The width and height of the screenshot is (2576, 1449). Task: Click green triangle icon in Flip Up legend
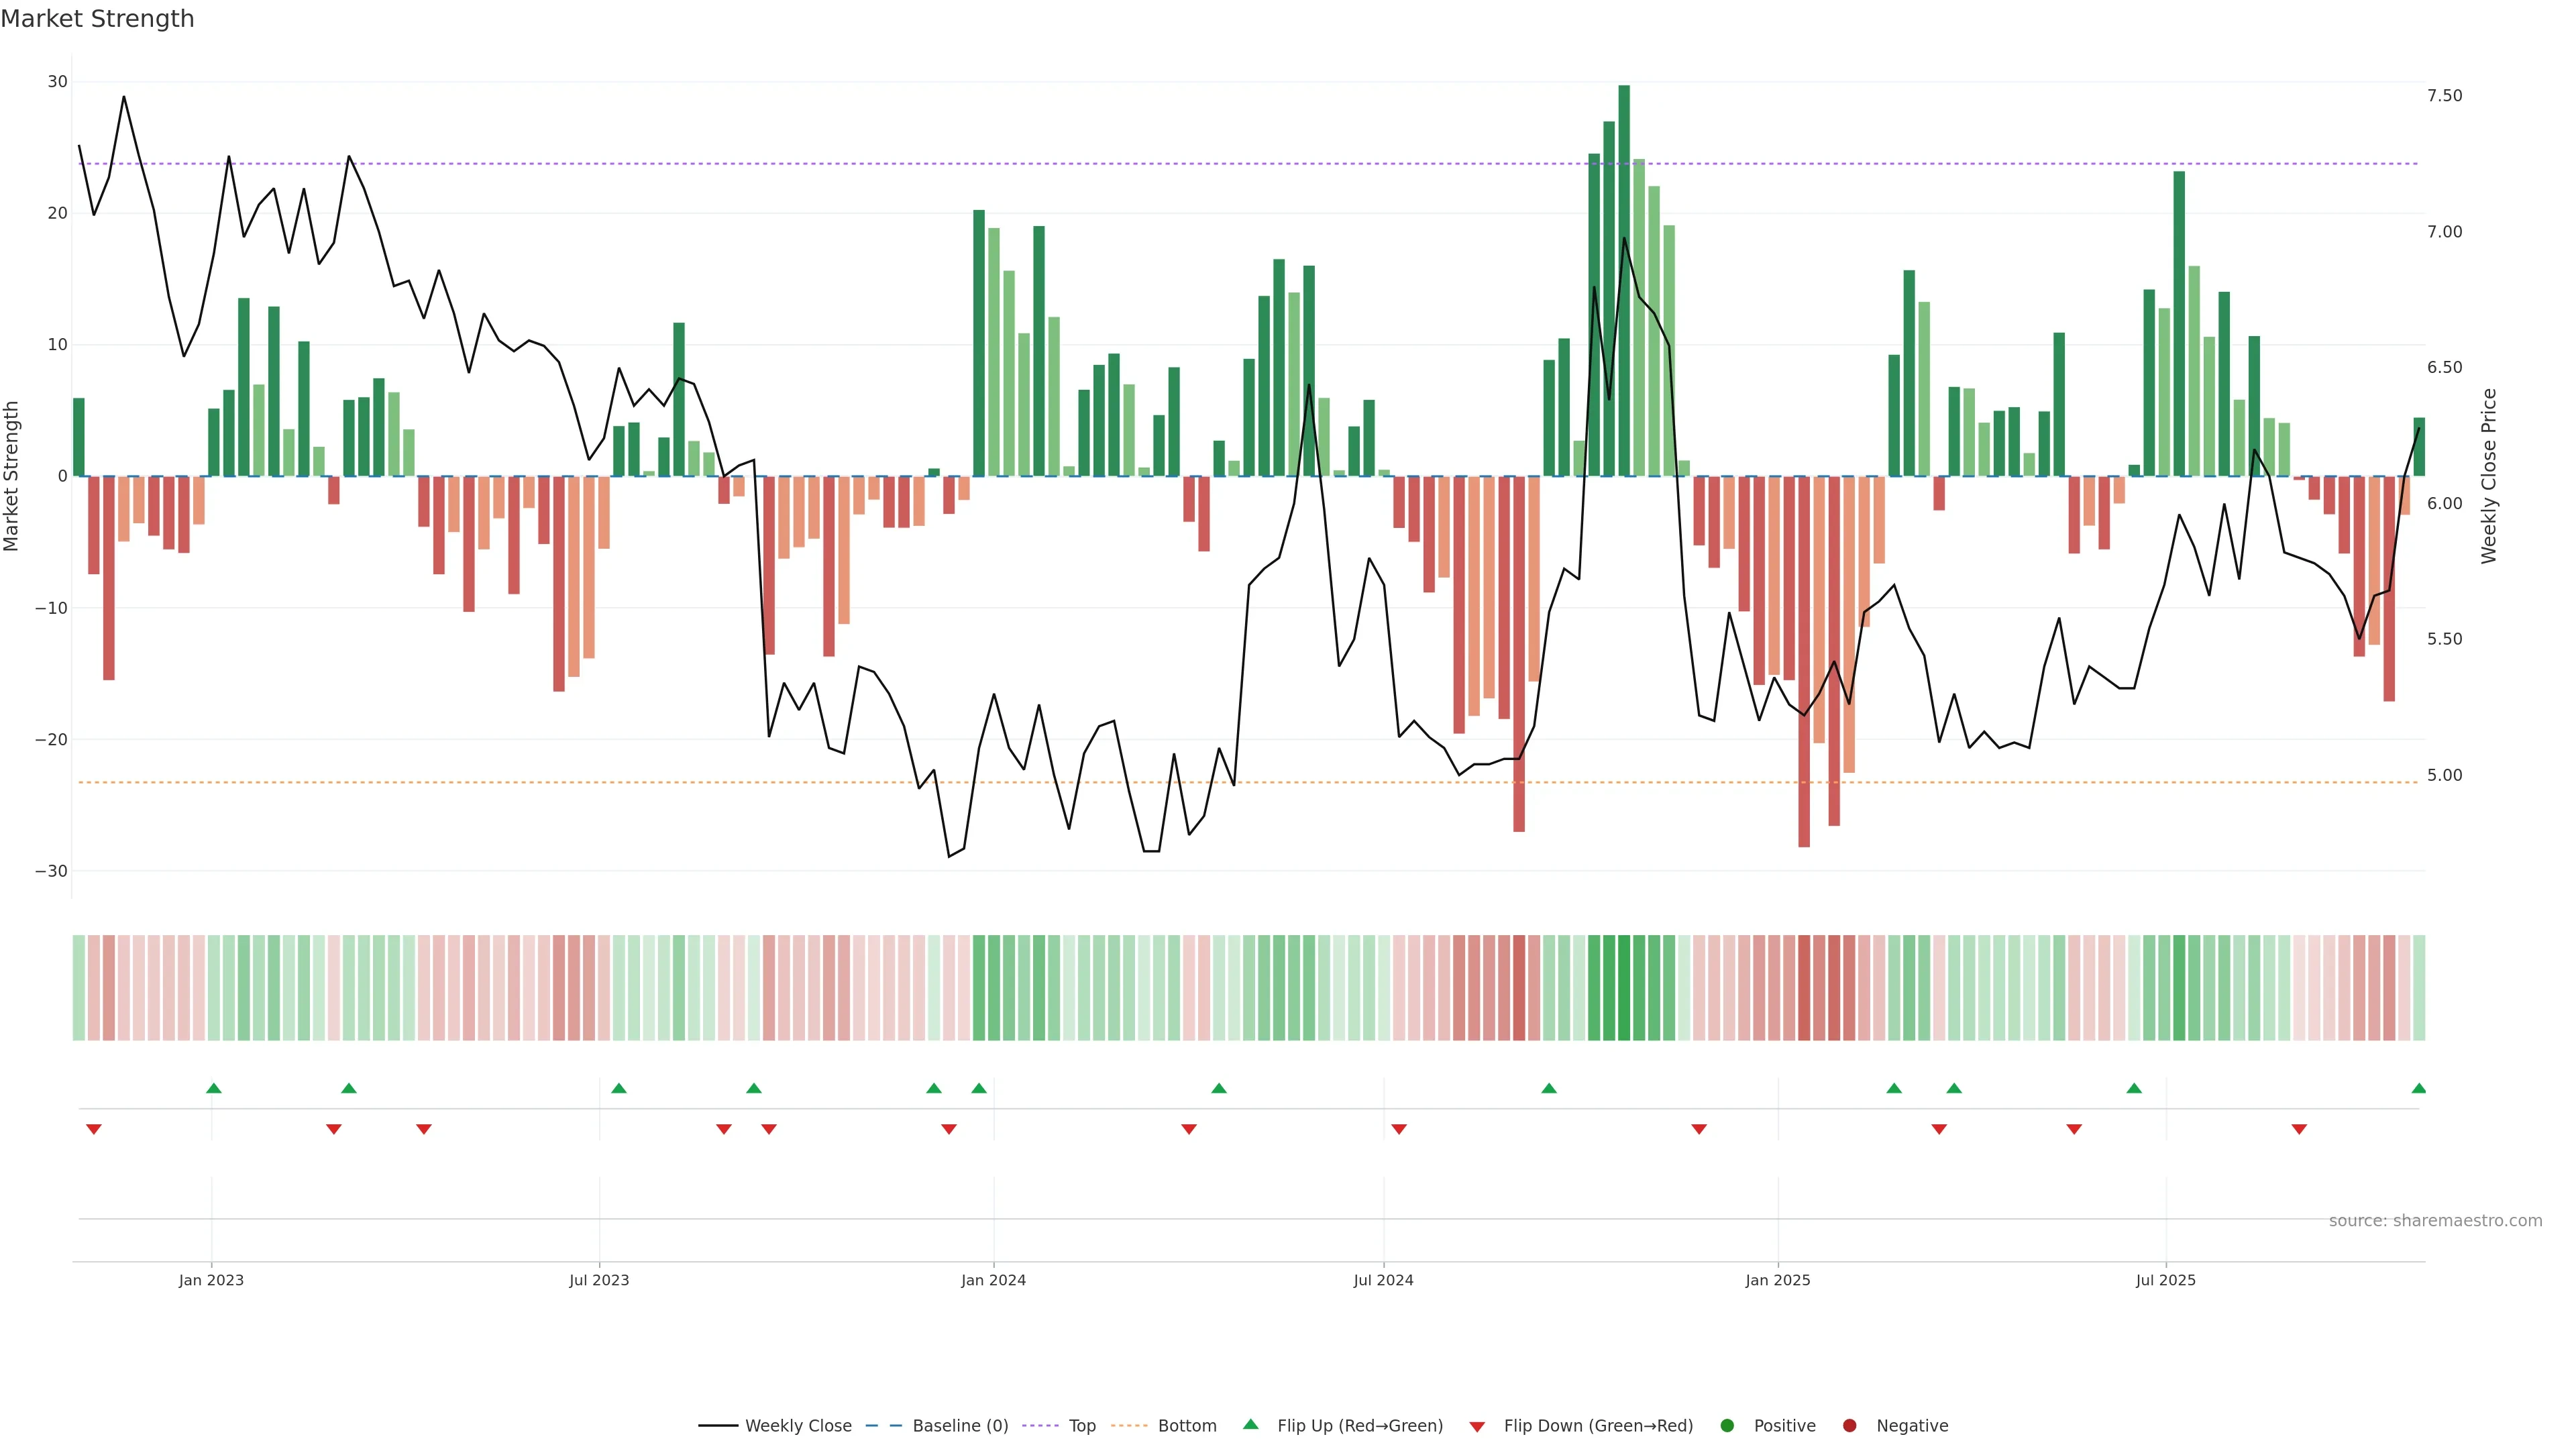[1250, 1424]
